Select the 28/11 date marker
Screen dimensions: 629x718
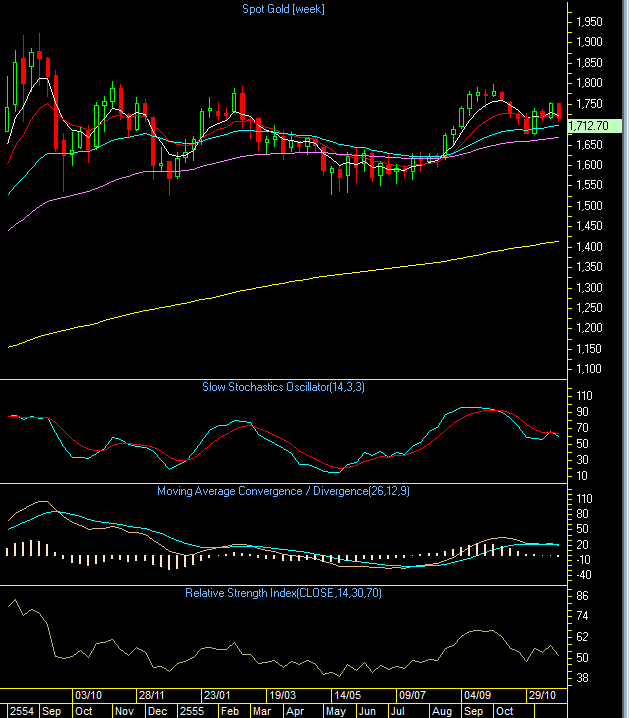tap(152, 695)
